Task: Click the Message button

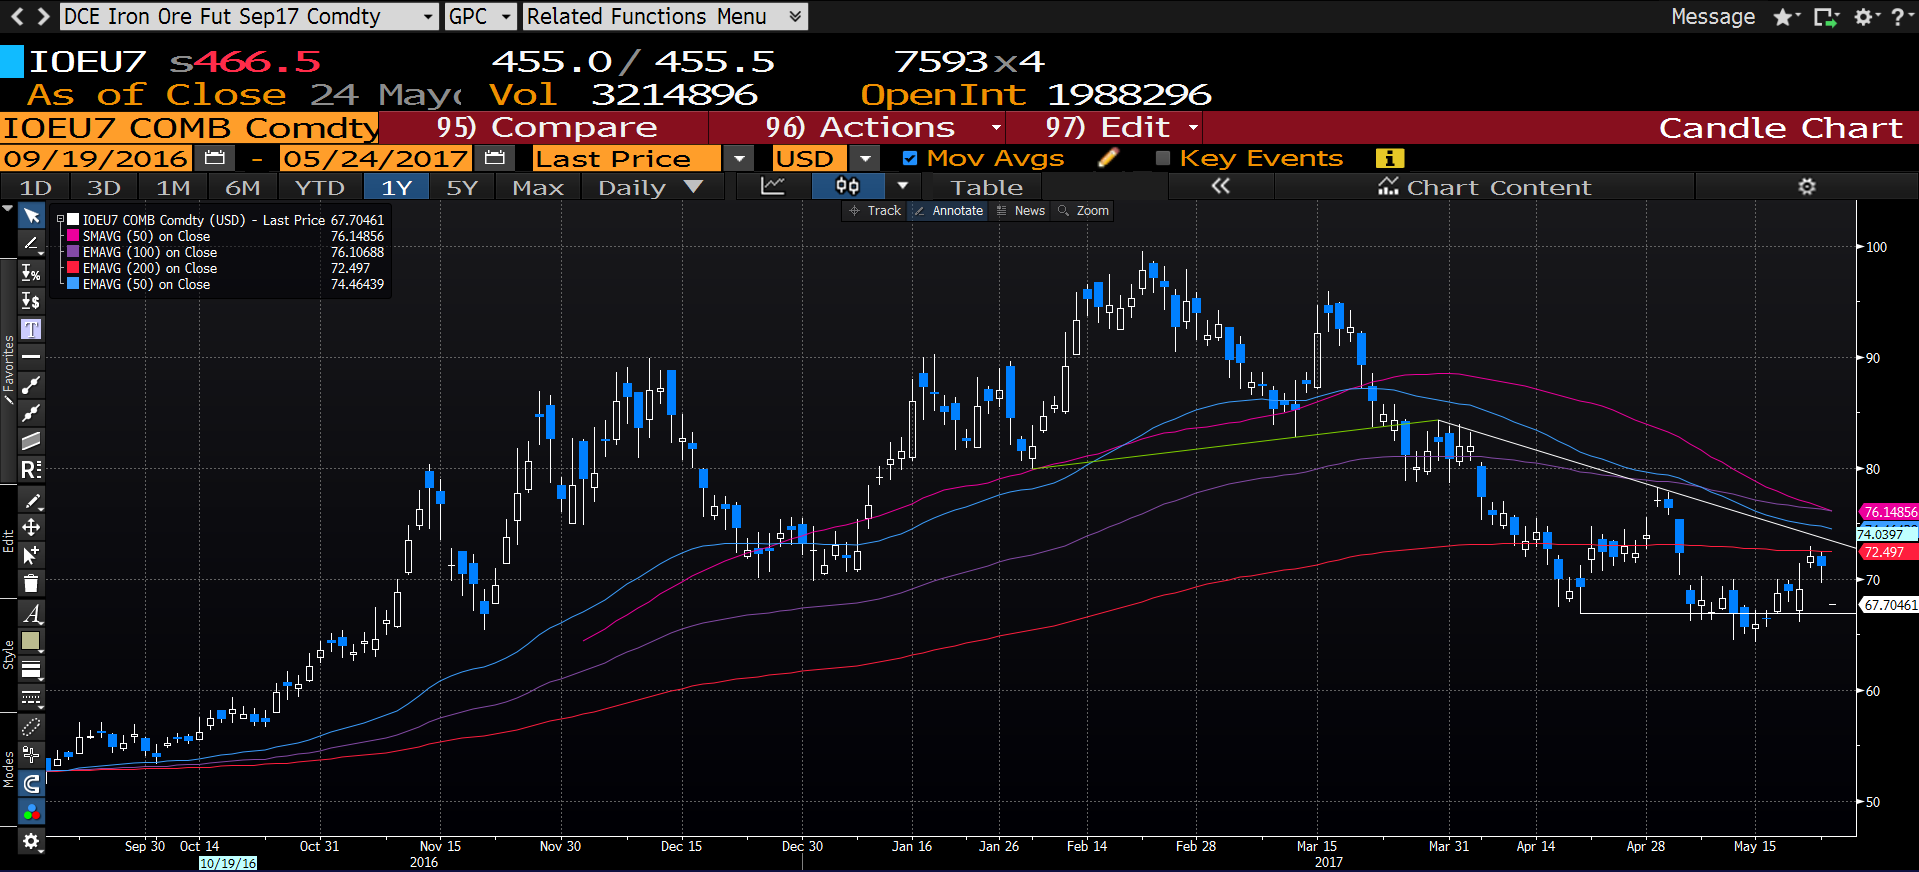Action: (x=1713, y=17)
